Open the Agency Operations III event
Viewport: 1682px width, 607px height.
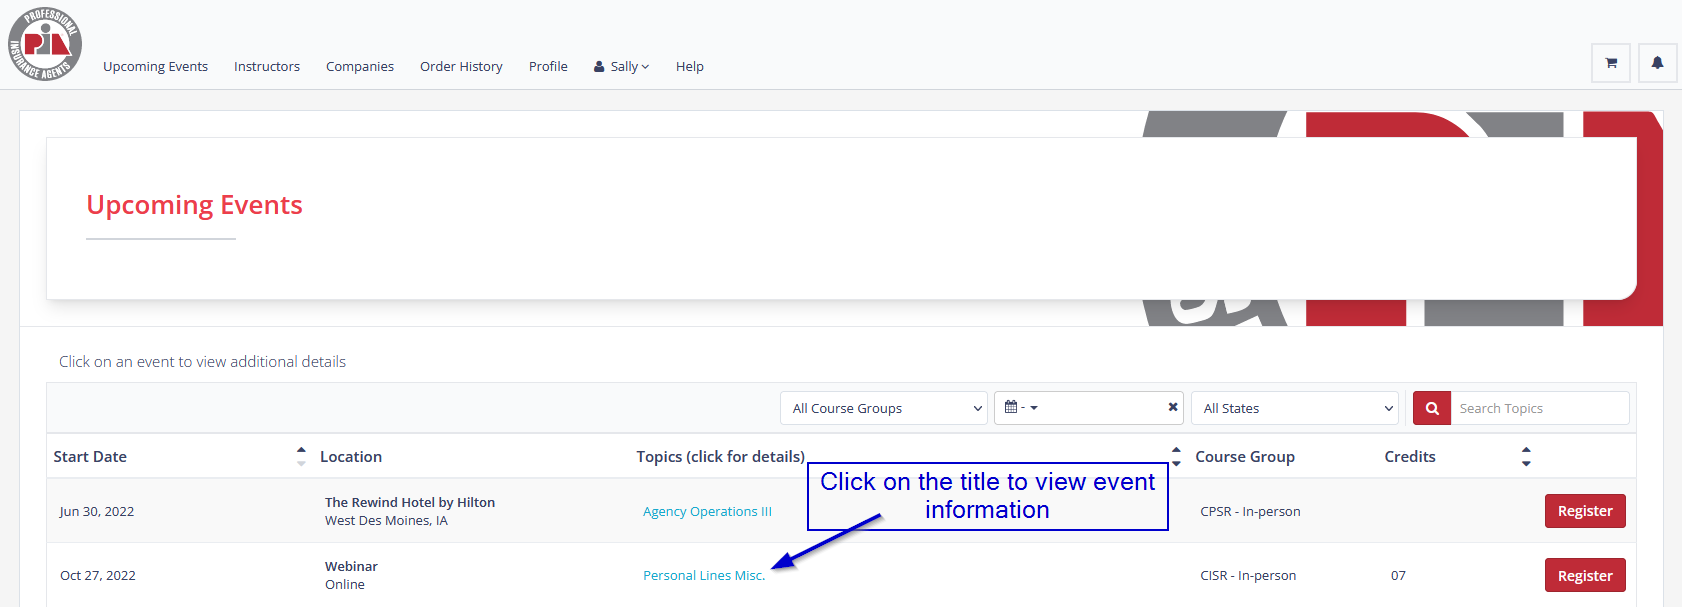click(x=707, y=511)
